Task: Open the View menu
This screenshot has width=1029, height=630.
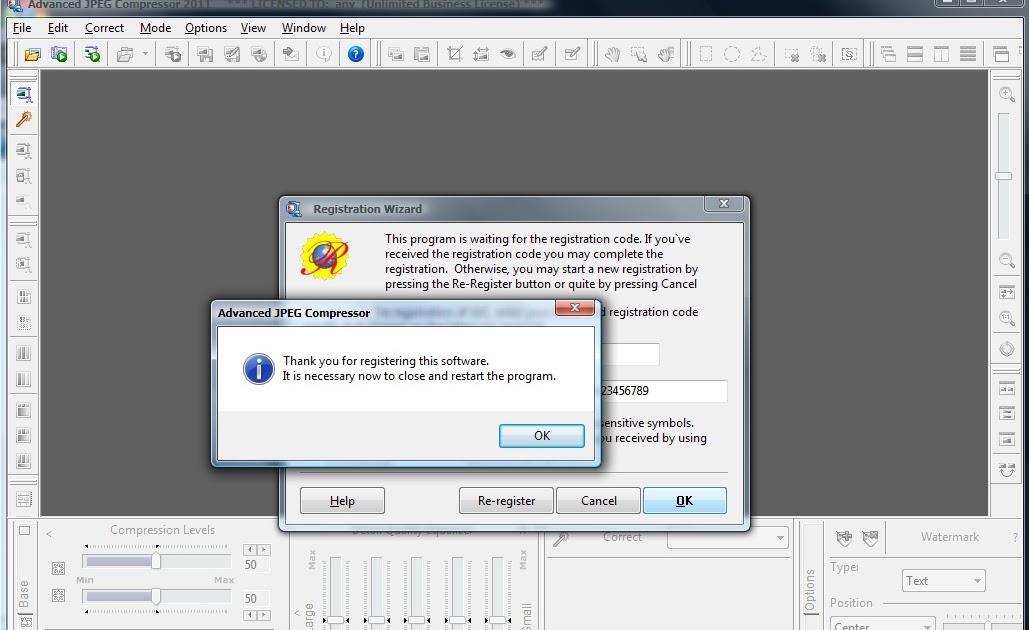Action: pyautogui.click(x=253, y=28)
